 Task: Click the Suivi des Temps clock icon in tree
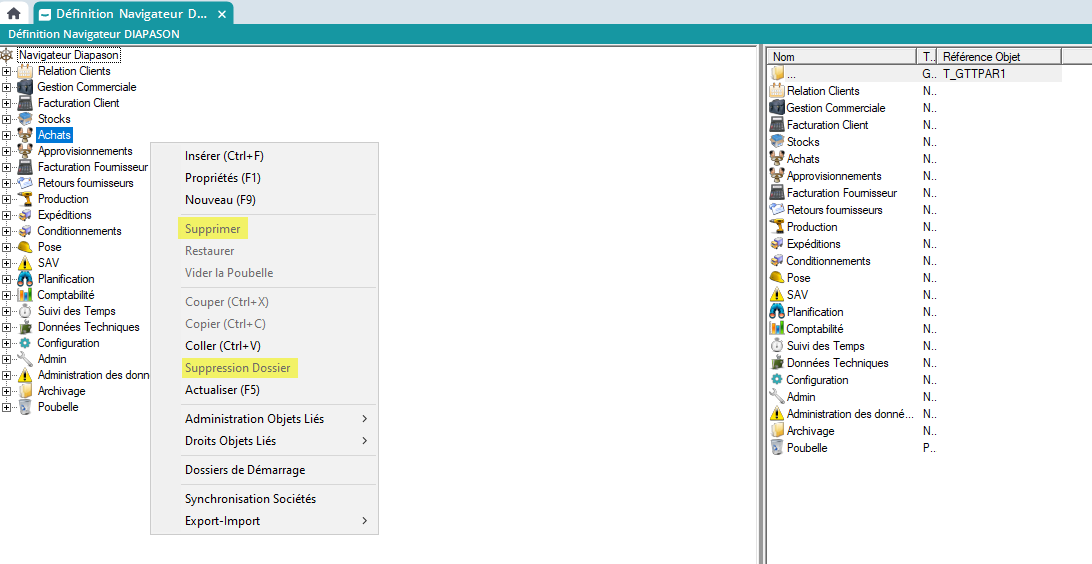(26, 311)
